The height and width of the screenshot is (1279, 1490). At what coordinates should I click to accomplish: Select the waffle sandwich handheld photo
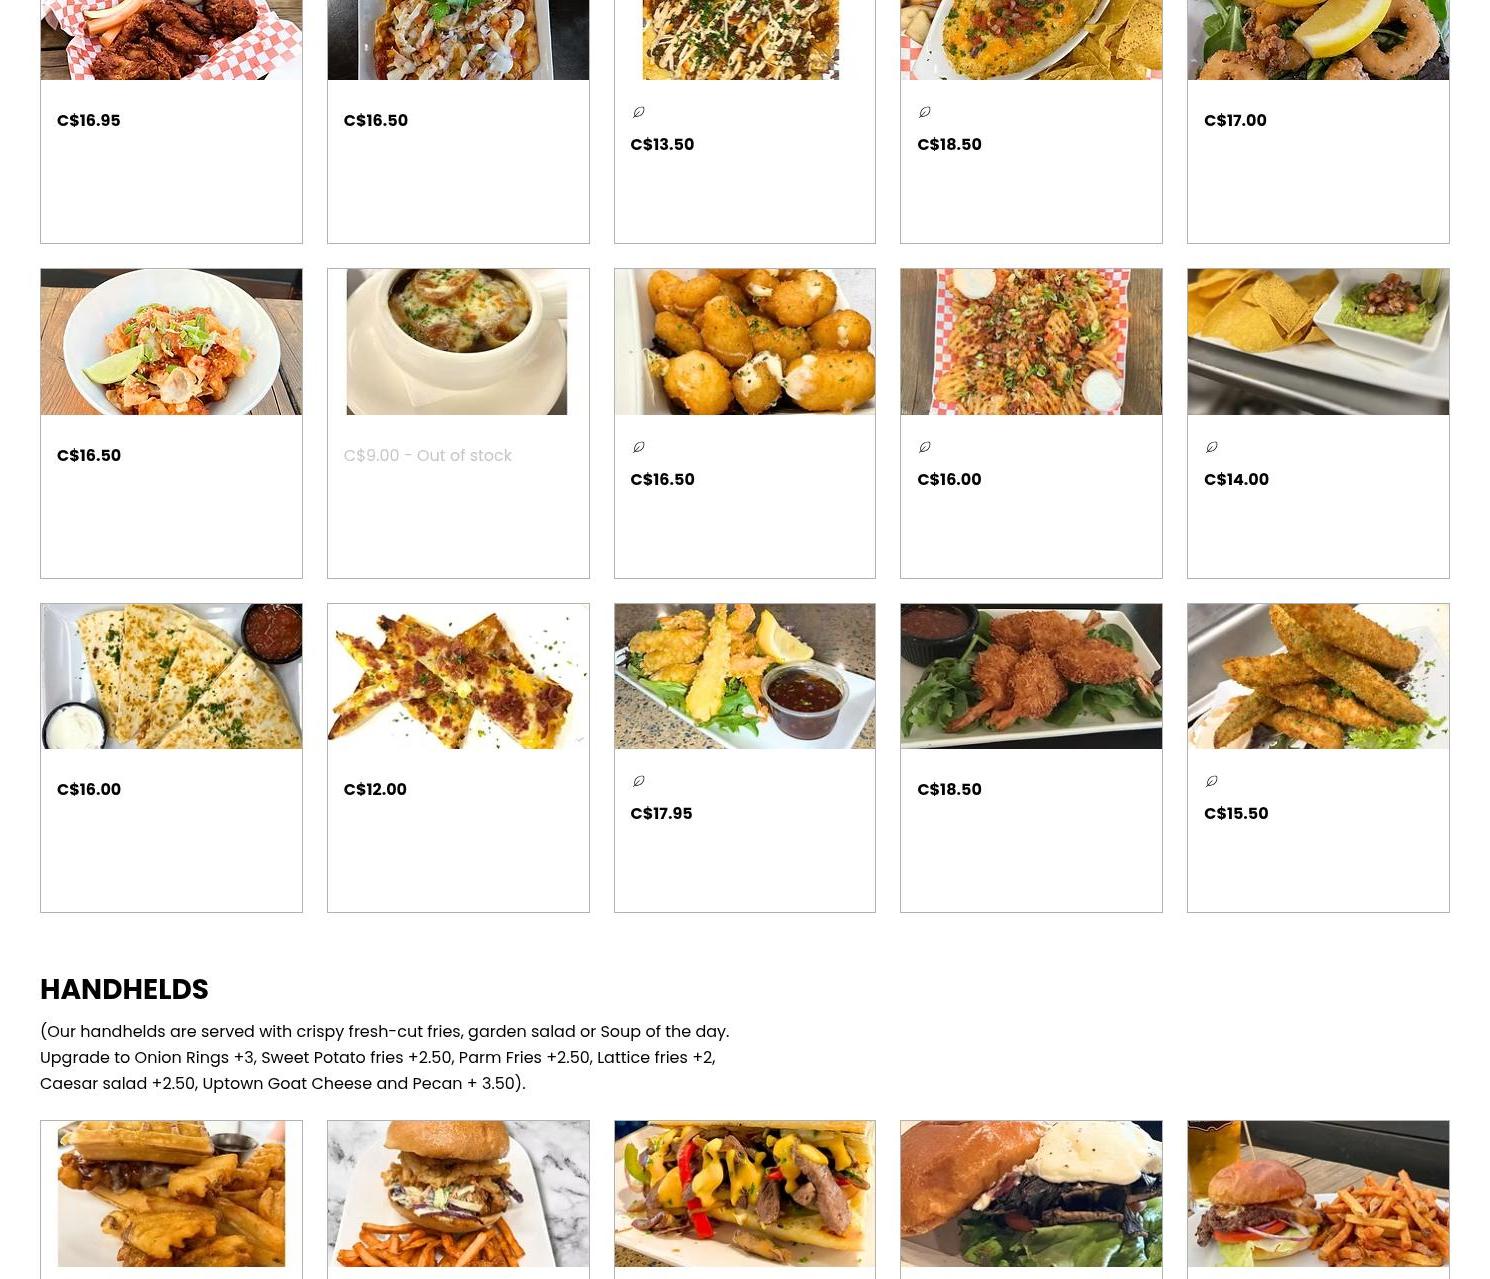(171, 1194)
